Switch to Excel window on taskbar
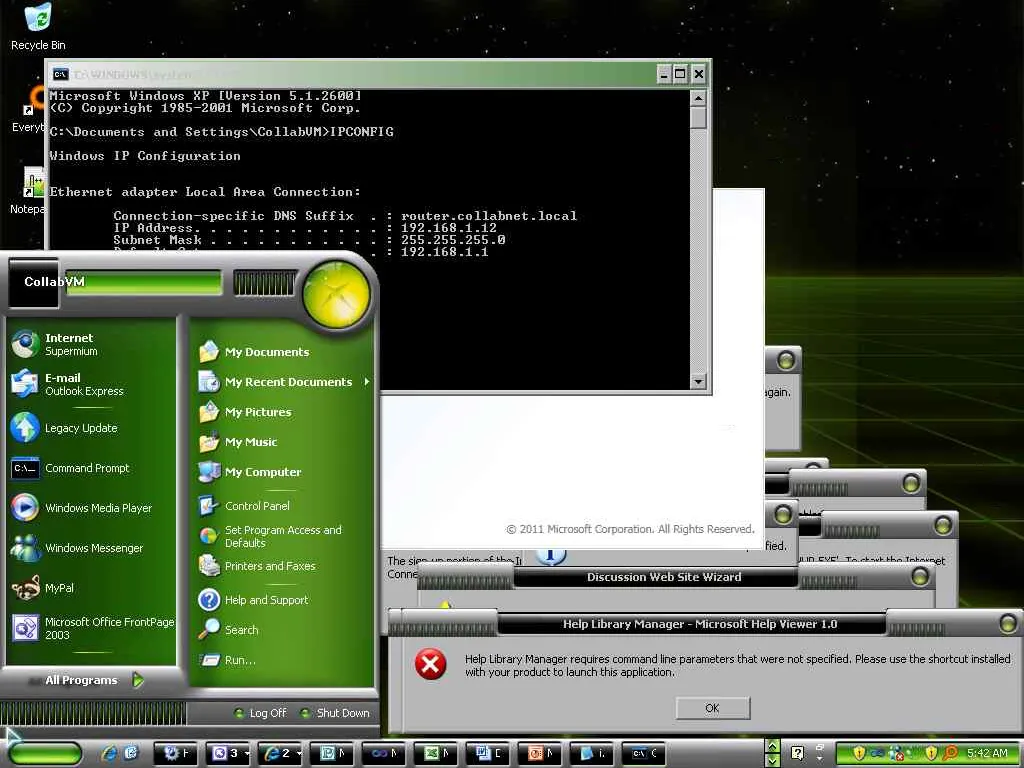Image resolution: width=1024 pixels, height=768 pixels. click(437, 754)
